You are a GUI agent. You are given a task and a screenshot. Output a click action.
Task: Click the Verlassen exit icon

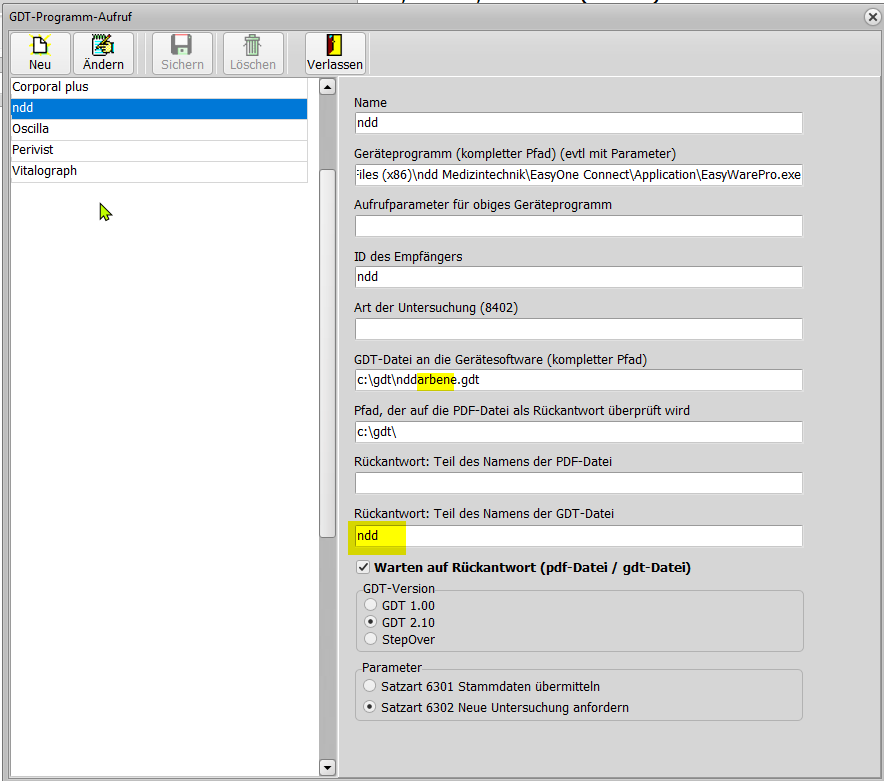[335, 46]
